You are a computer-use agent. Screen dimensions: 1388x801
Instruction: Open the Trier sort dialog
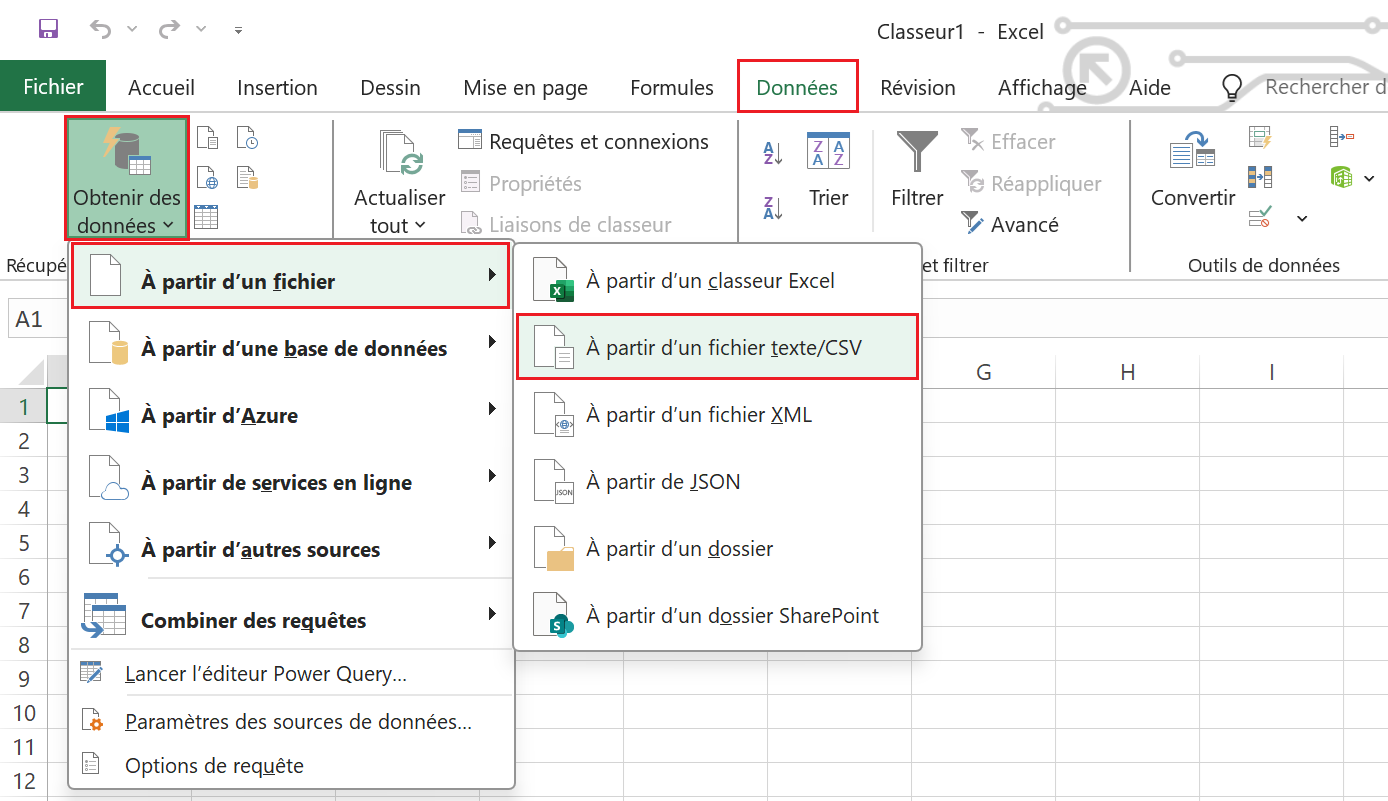828,170
